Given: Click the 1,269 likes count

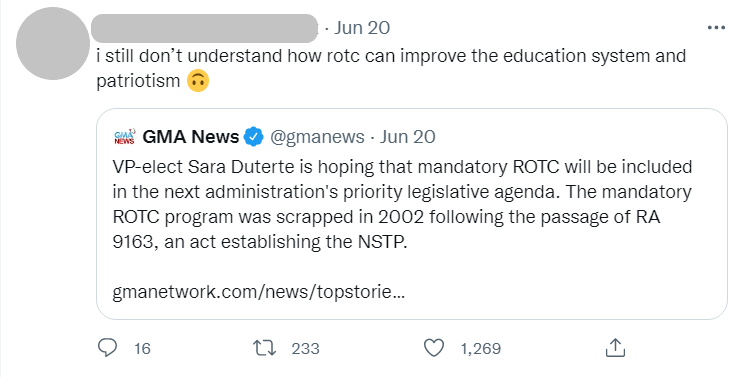Looking at the screenshot, I should pyautogui.click(x=480, y=349).
